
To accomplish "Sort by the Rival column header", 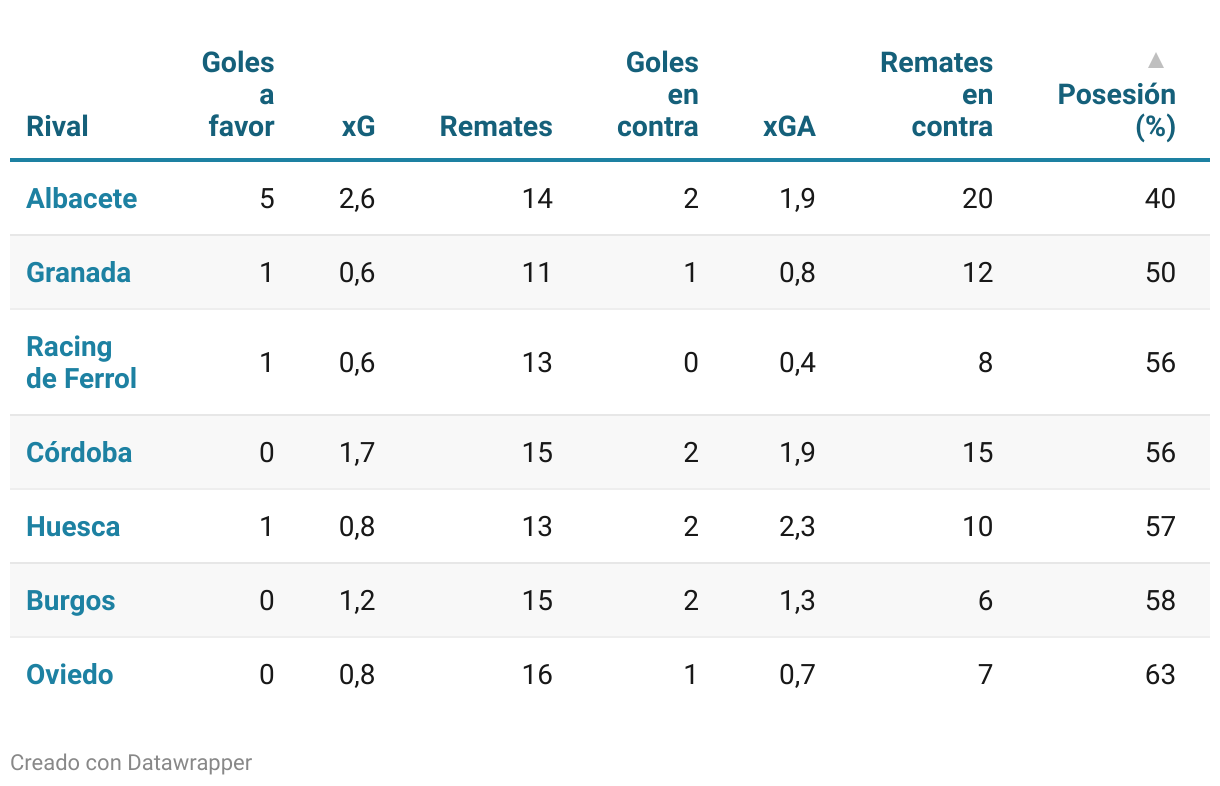I will click(x=57, y=127).
